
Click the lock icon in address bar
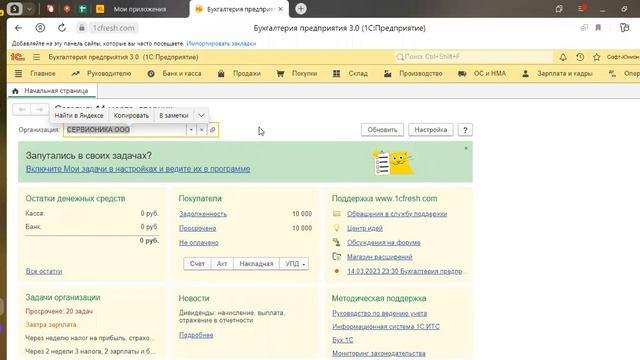click(82, 28)
